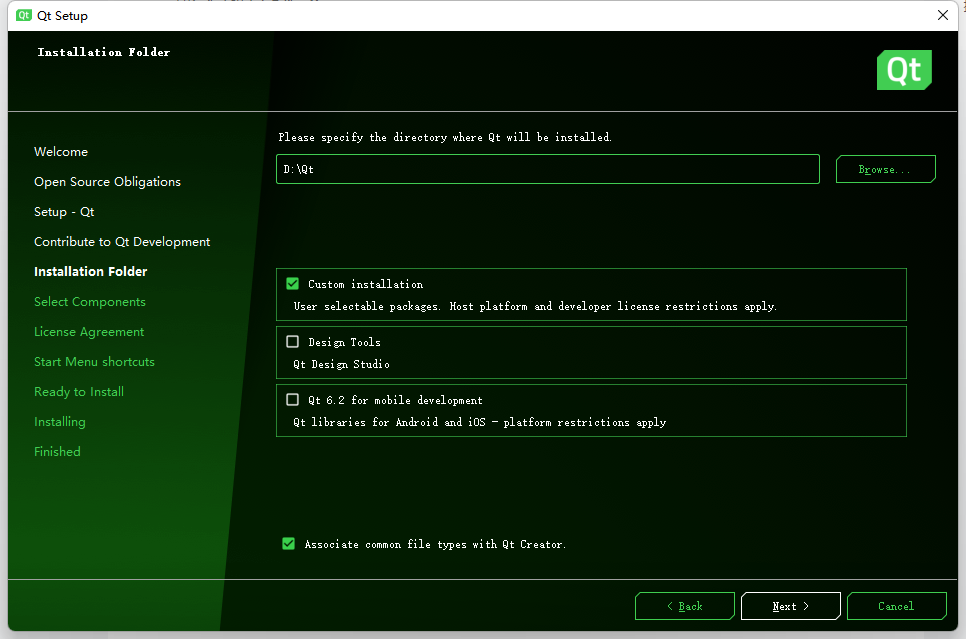Click Ready to Install in sidebar

pos(79,392)
